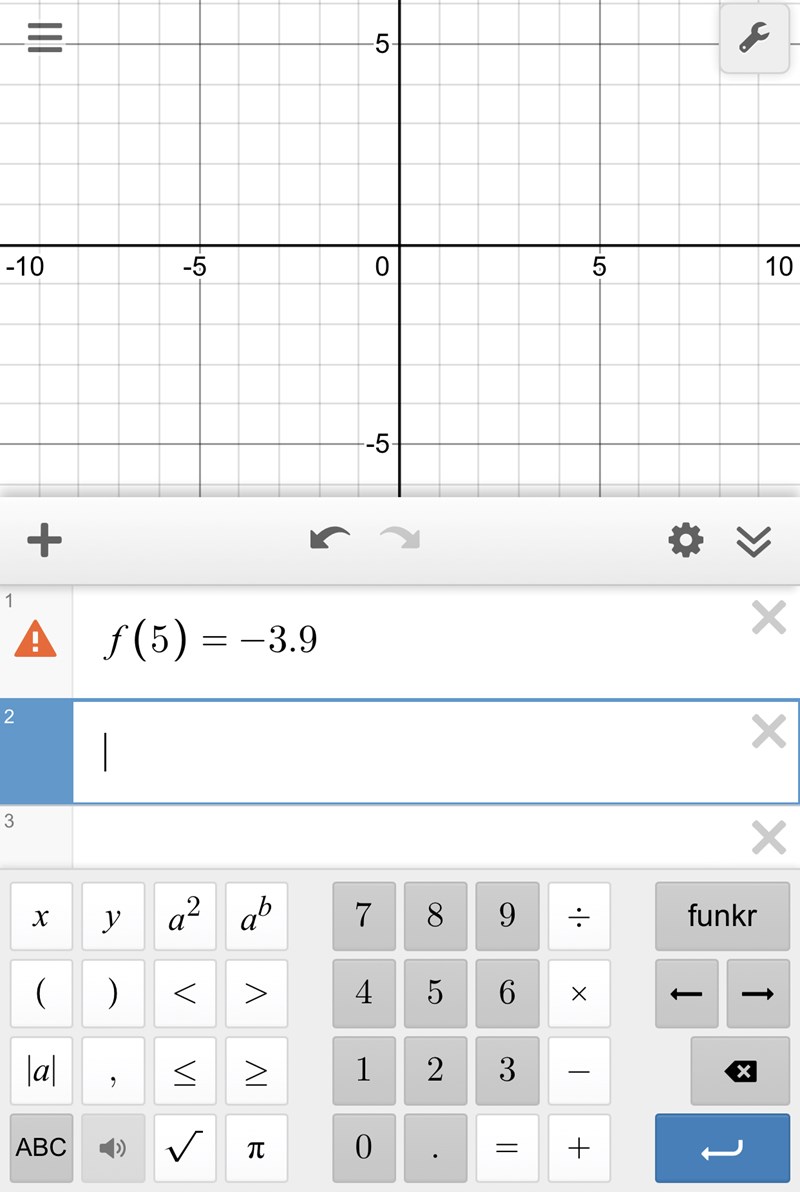800x1192 pixels.
Task: Open the funkr functions menu
Action: [x=722, y=916]
